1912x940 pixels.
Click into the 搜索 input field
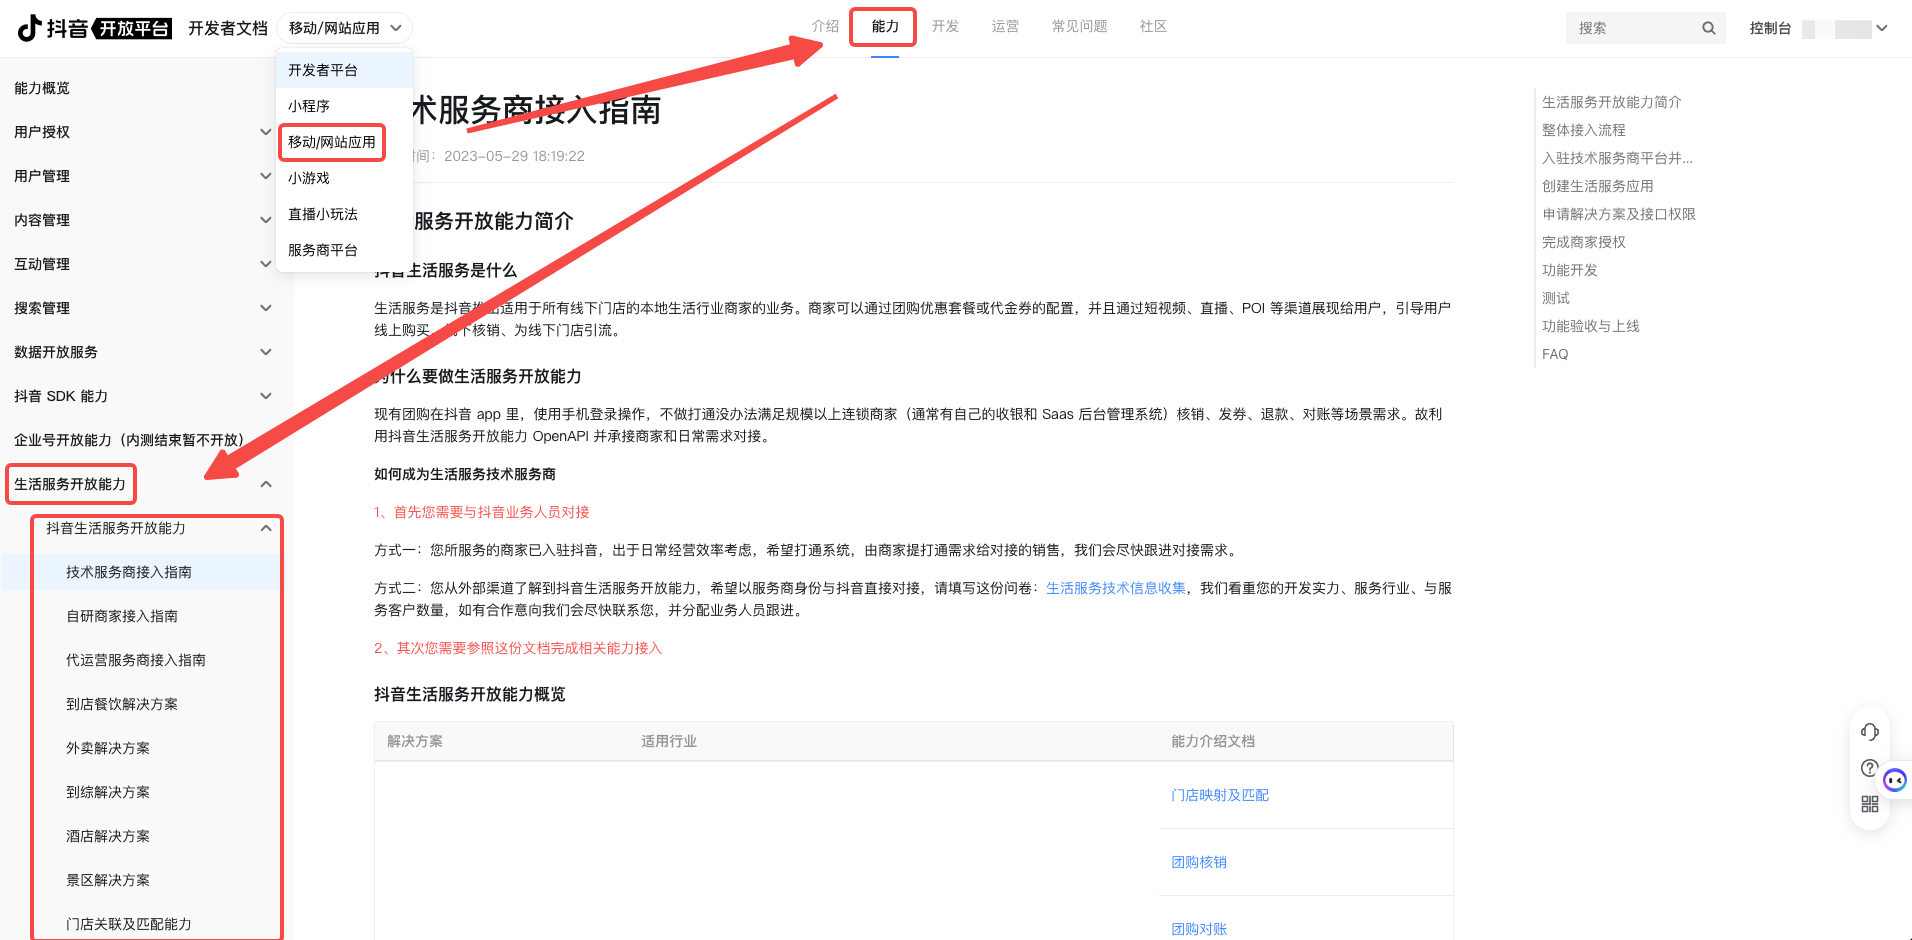pos(1635,28)
